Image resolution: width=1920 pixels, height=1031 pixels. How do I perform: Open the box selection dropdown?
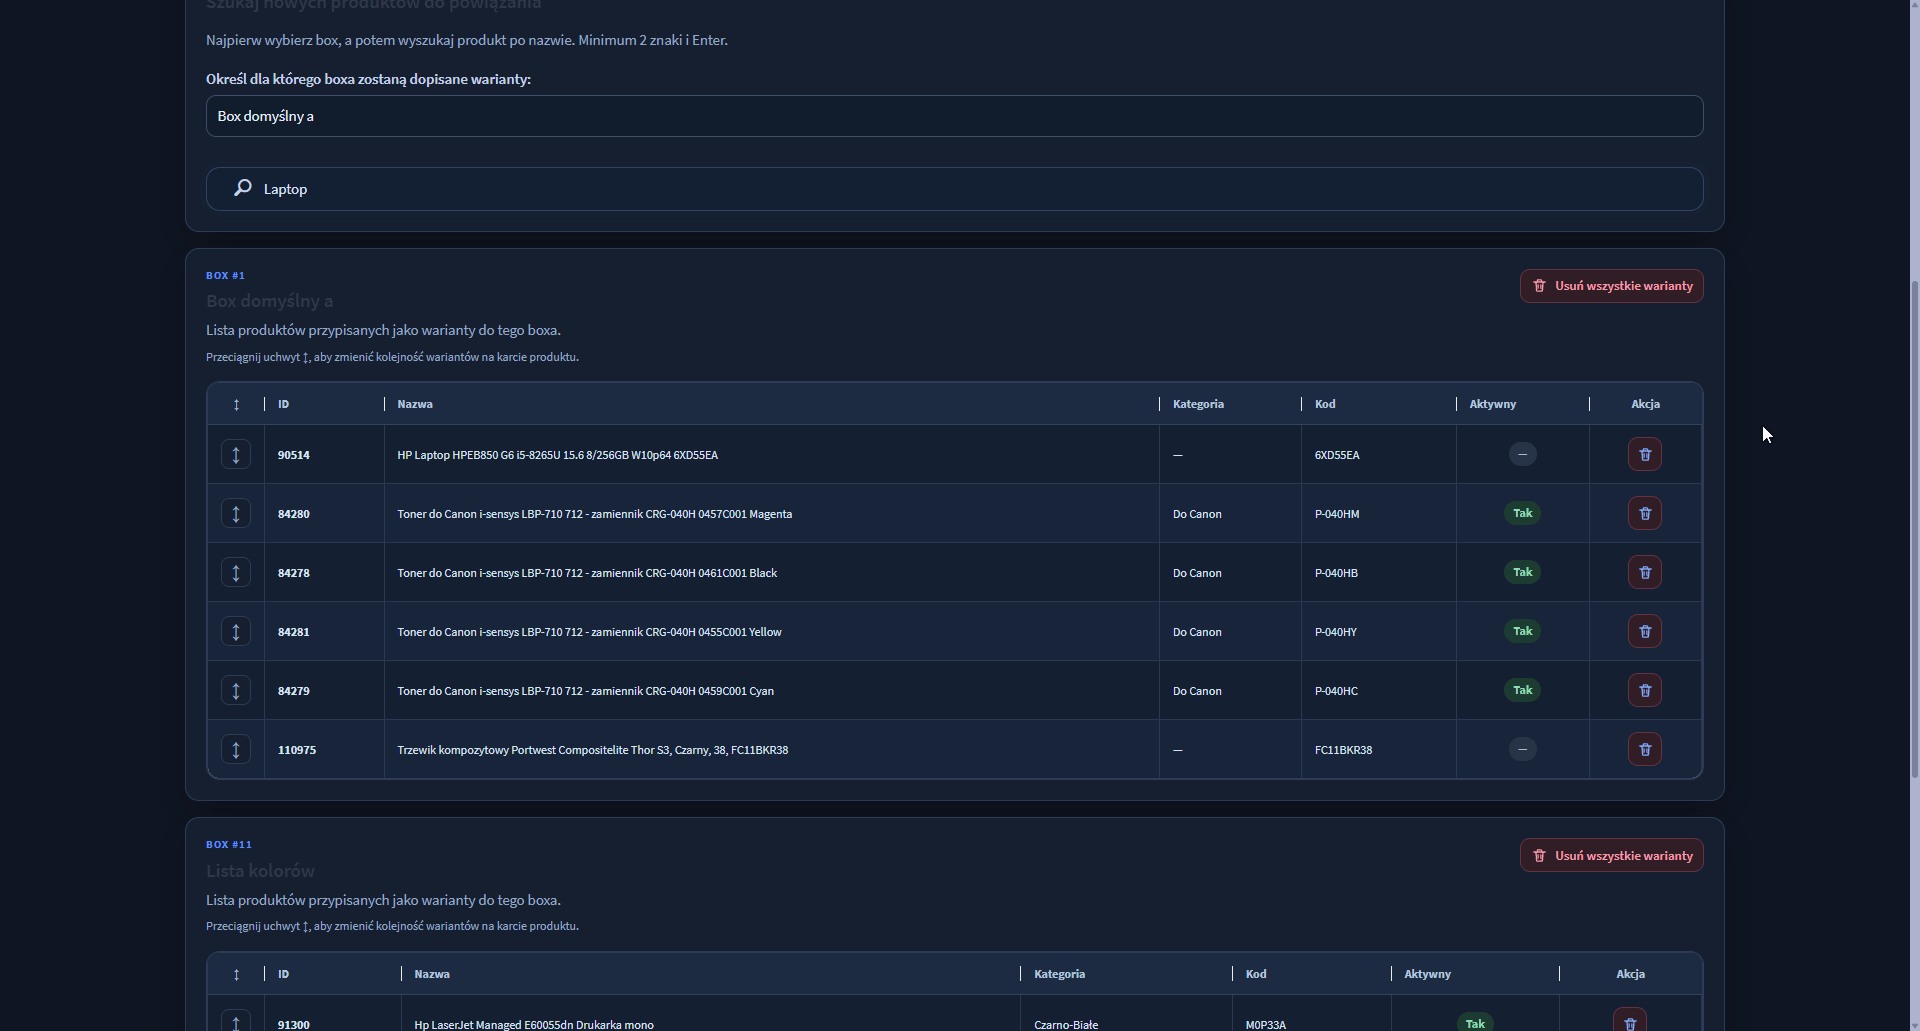tap(955, 116)
